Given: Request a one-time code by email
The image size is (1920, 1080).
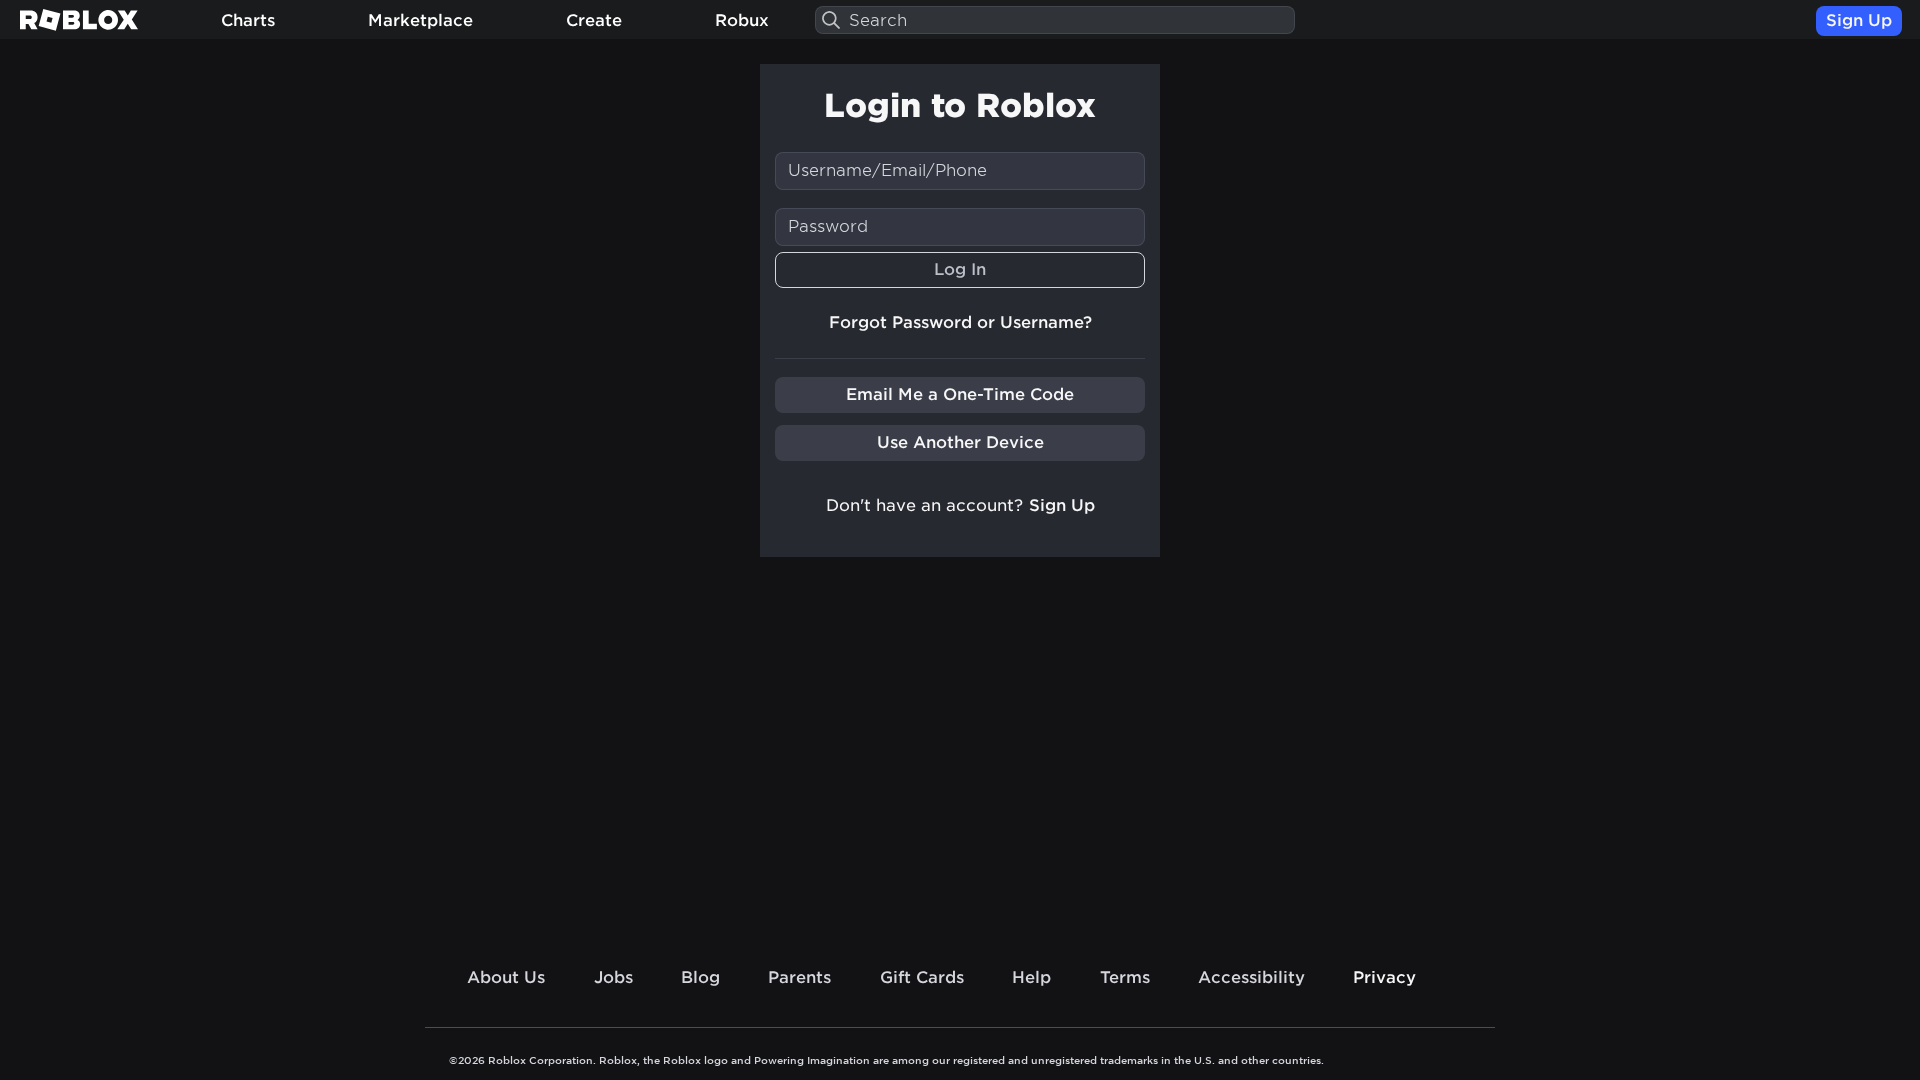Looking at the screenshot, I should [x=959, y=394].
